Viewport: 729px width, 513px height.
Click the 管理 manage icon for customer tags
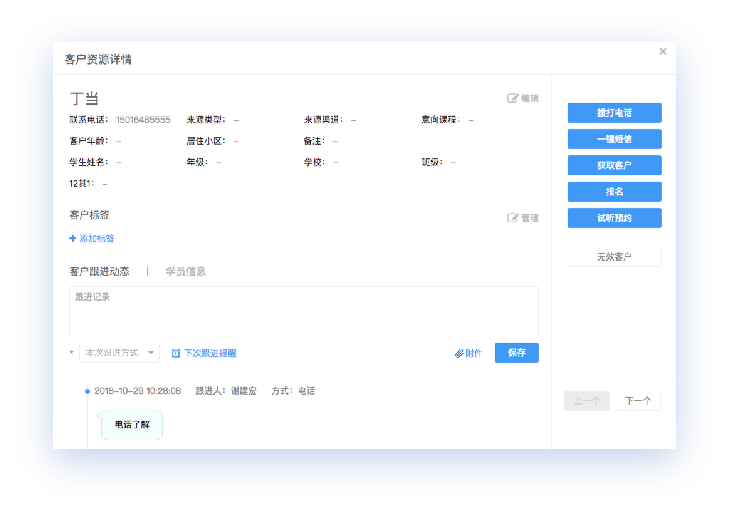[513, 217]
